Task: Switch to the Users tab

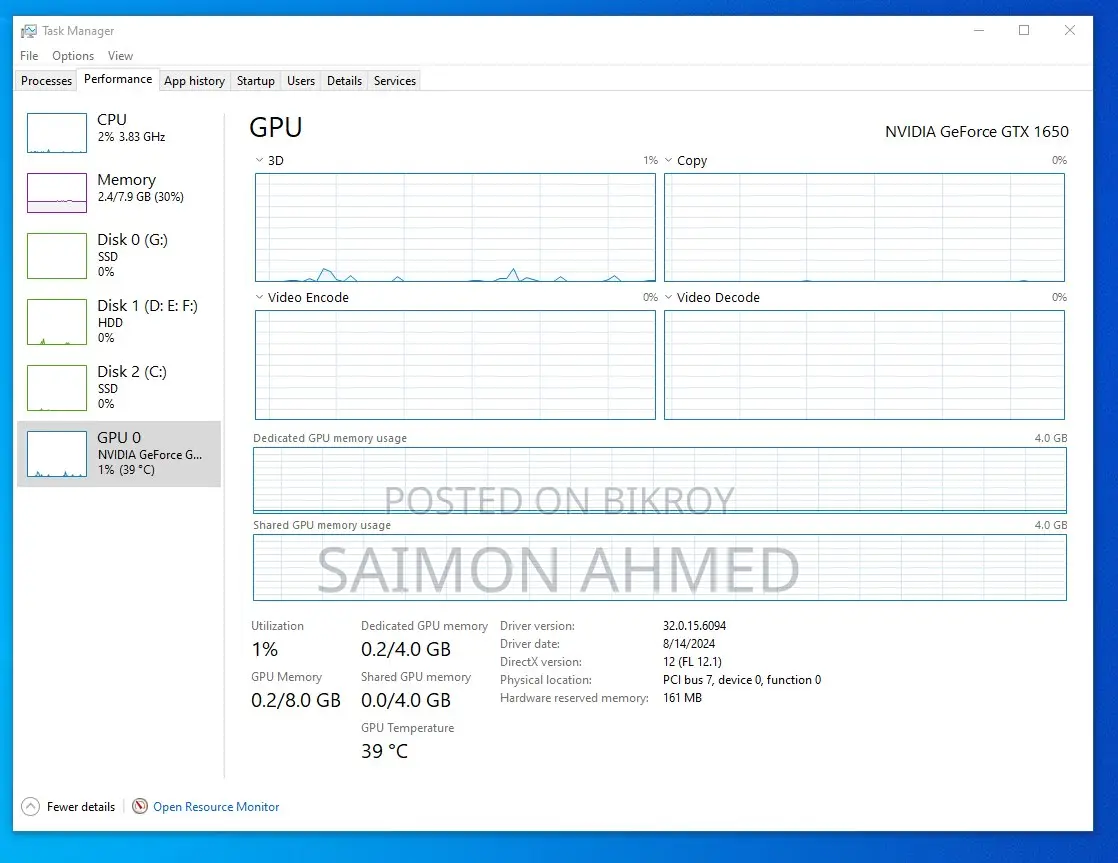Action: tap(301, 81)
